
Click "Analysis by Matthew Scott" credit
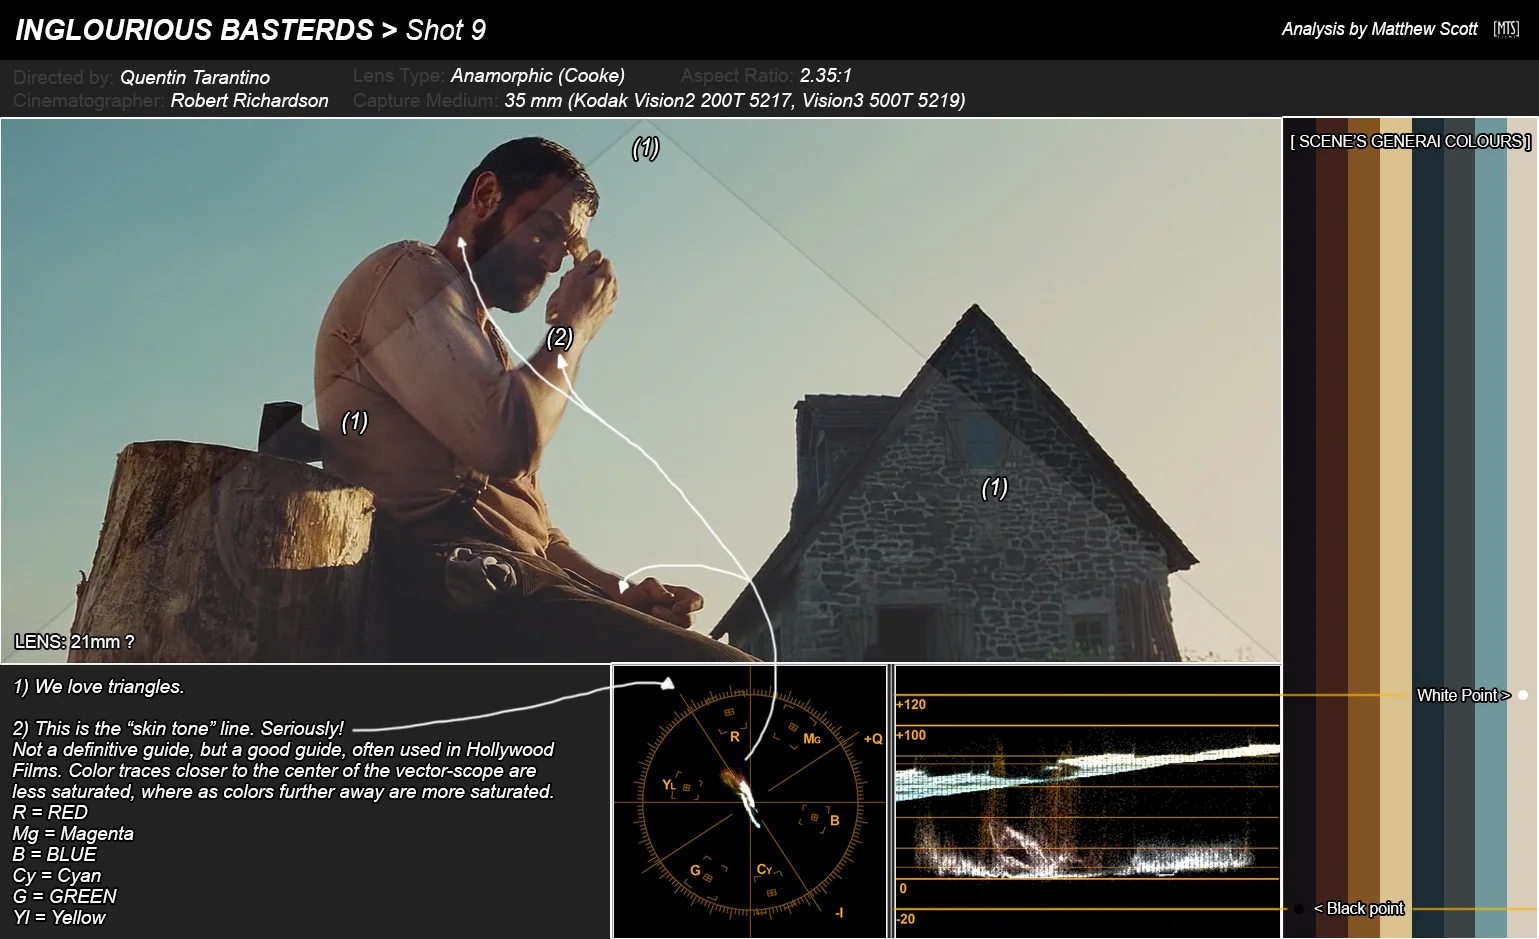(x=1379, y=29)
